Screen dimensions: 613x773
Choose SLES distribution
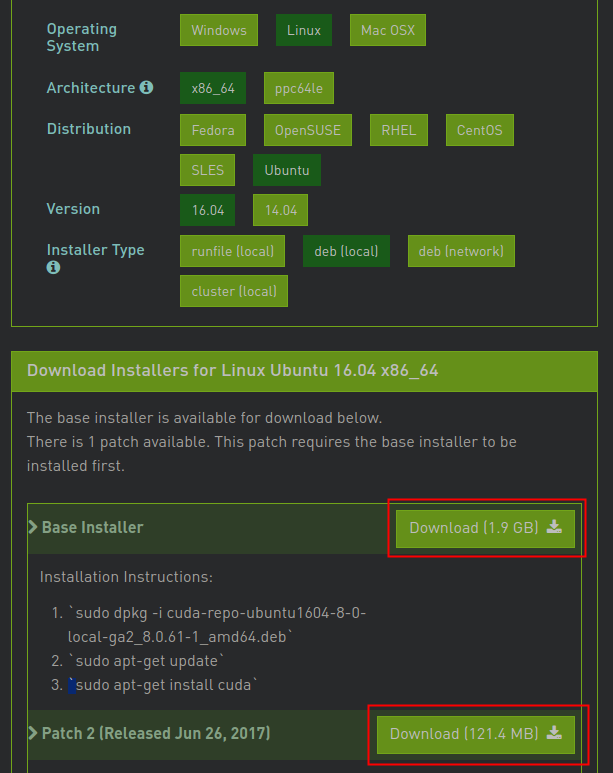pos(208,170)
